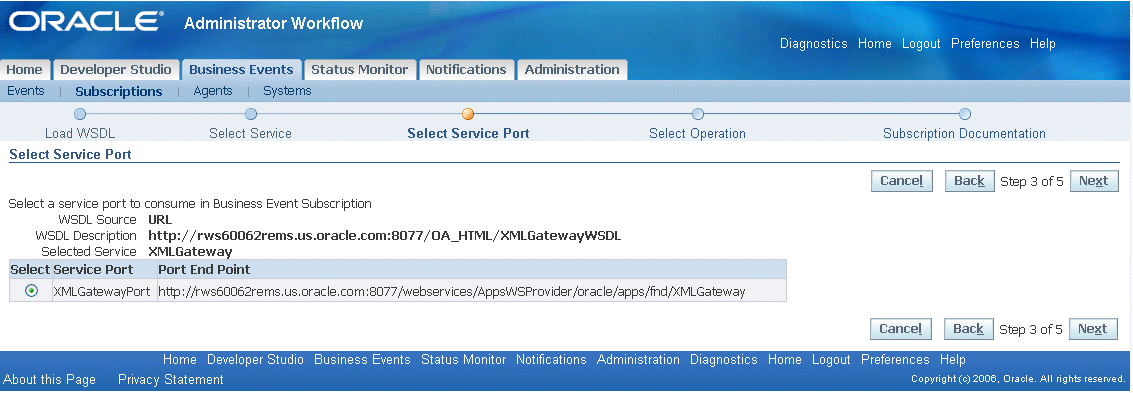Click the XMLGatewayPort cell text
This screenshot has height=393, width=1133.
[x=103, y=291]
